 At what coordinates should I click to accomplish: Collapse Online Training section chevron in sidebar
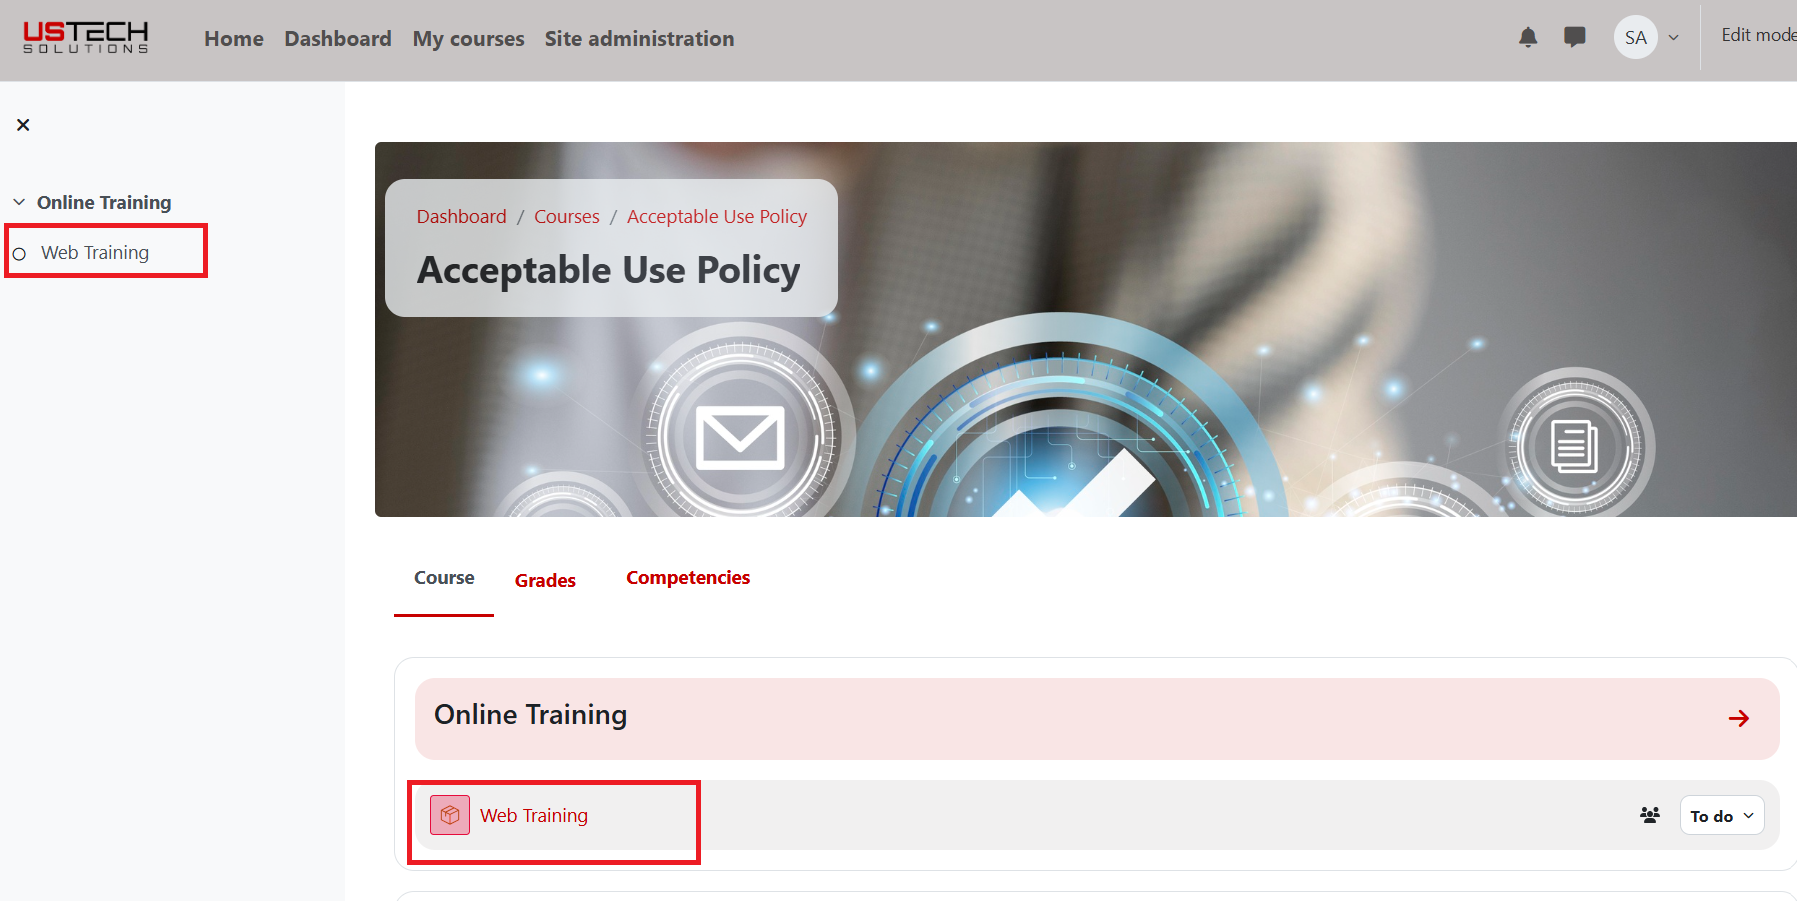pos(19,202)
